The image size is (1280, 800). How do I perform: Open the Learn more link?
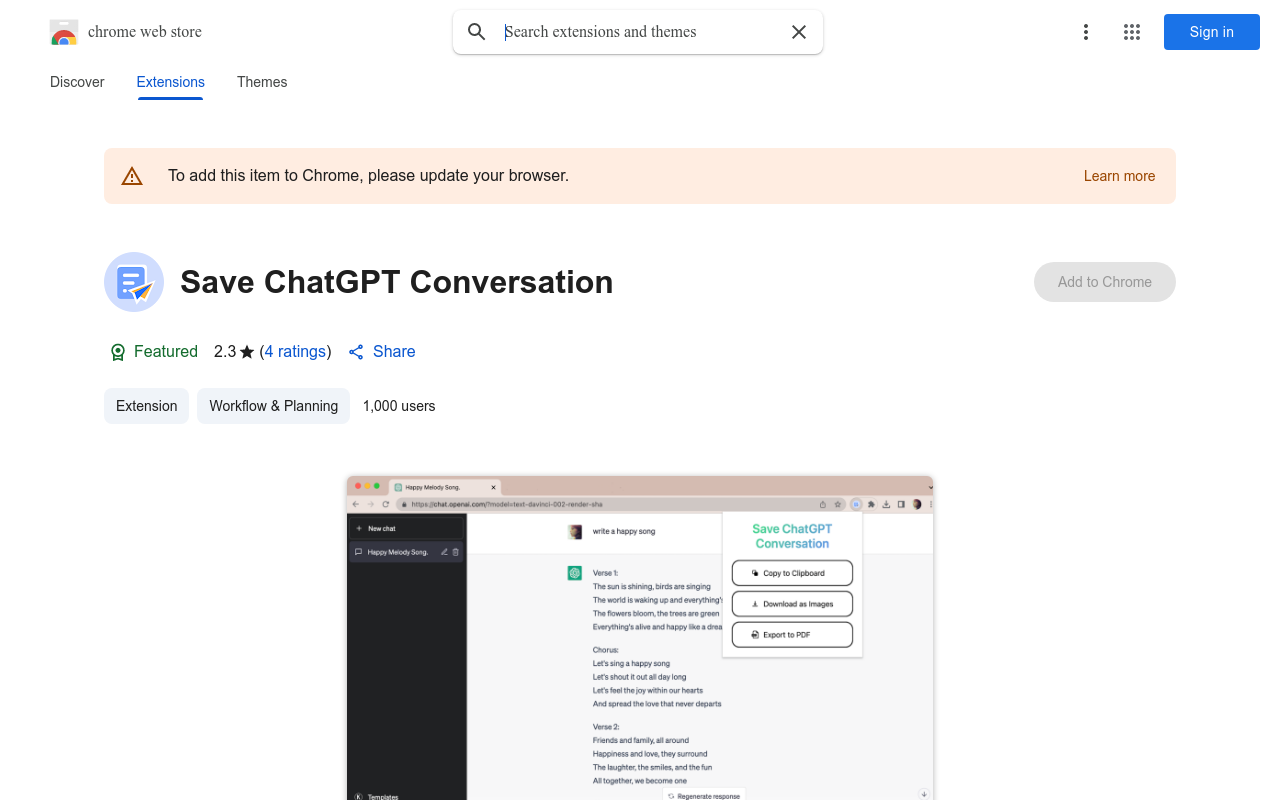(x=1119, y=176)
